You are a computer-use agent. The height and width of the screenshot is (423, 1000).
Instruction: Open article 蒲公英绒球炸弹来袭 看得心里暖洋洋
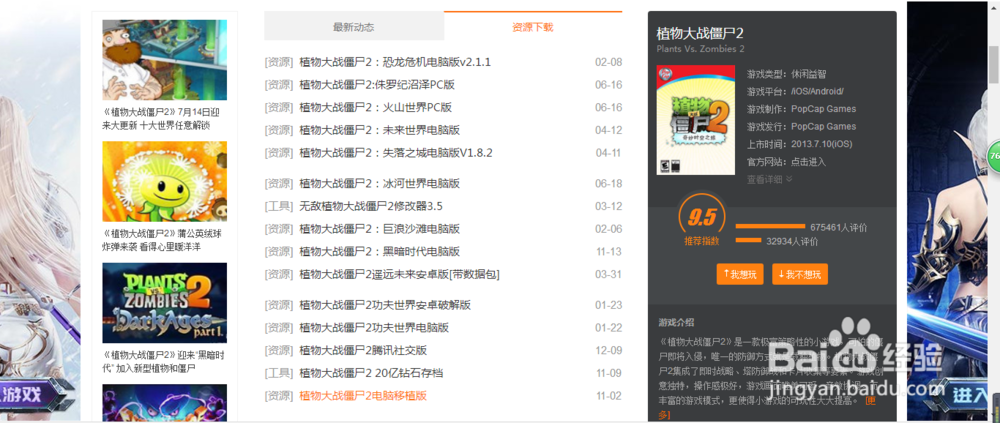(162, 240)
